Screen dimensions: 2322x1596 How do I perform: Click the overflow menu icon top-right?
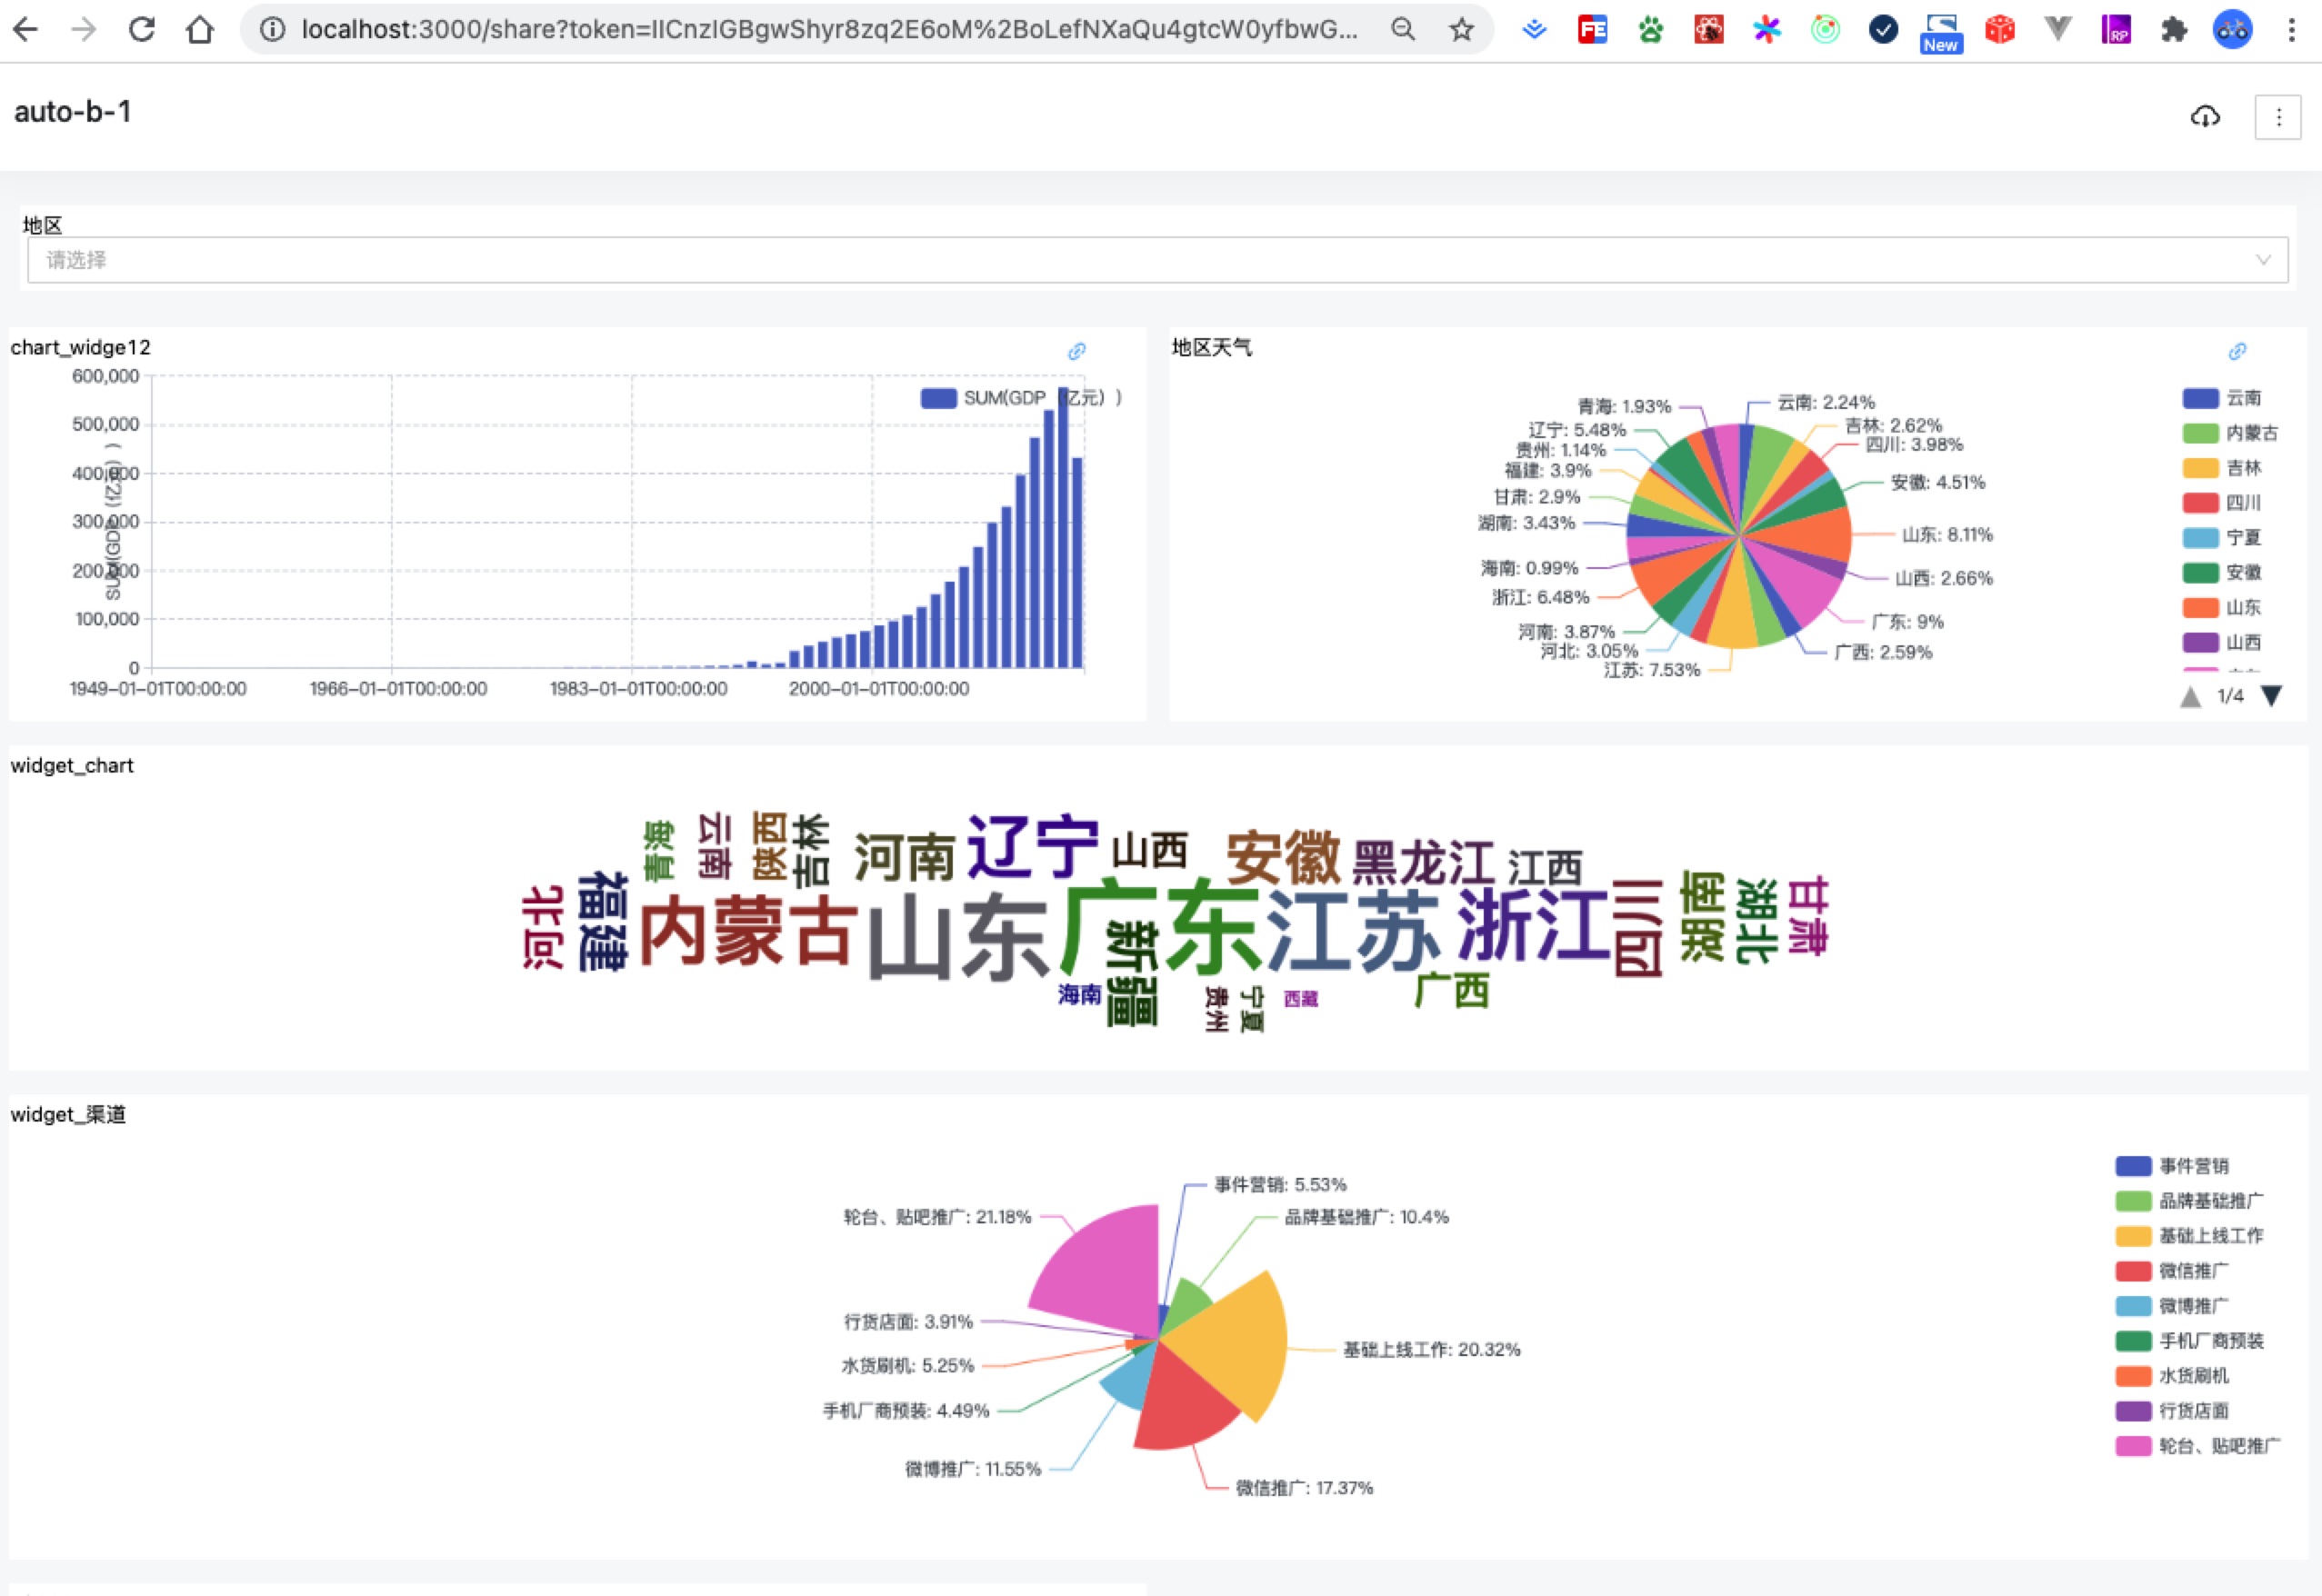[x=2277, y=113]
